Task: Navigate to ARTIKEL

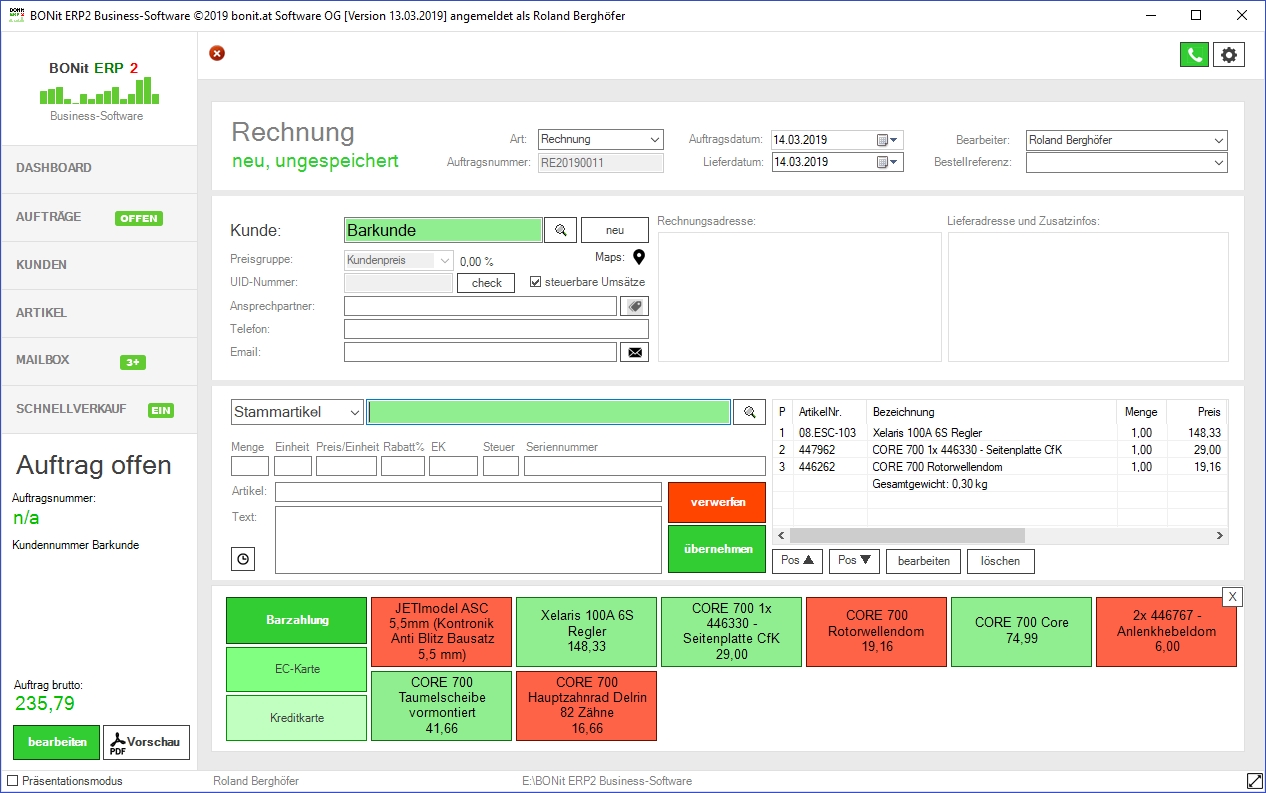Action: click(99, 313)
